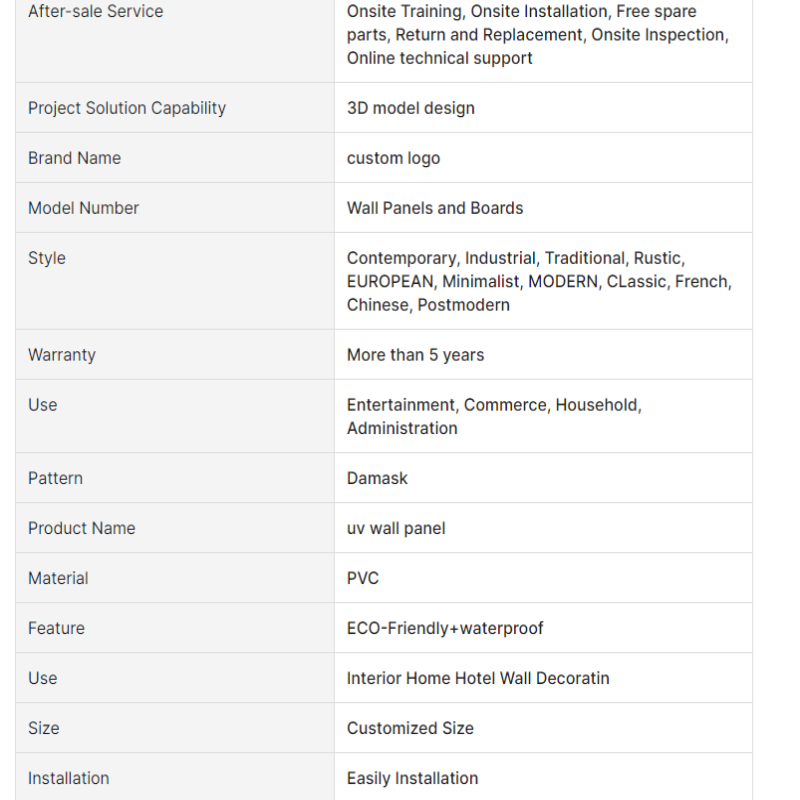Select the ECO-Friendly+waterproof feature value
The height and width of the screenshot is (800, 800).
click(445, 629)
